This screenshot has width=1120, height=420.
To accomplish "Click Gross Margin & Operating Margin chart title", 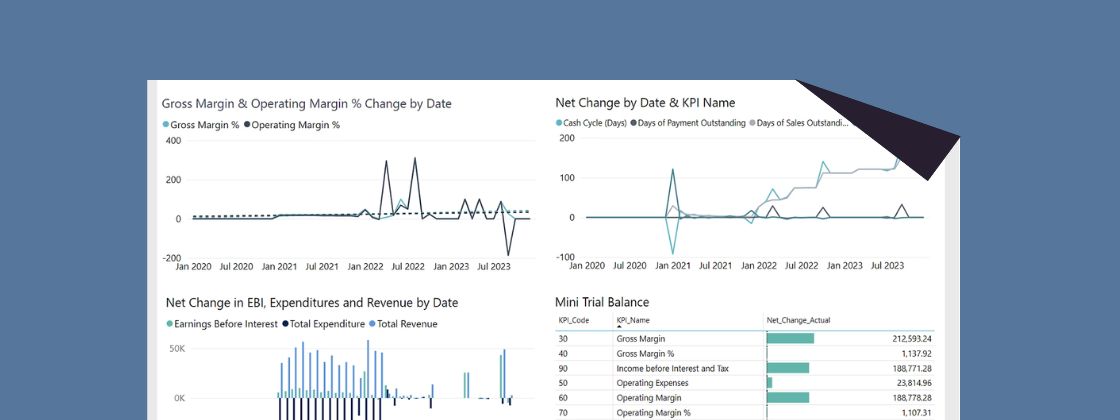I will click(x=306, y=104).
